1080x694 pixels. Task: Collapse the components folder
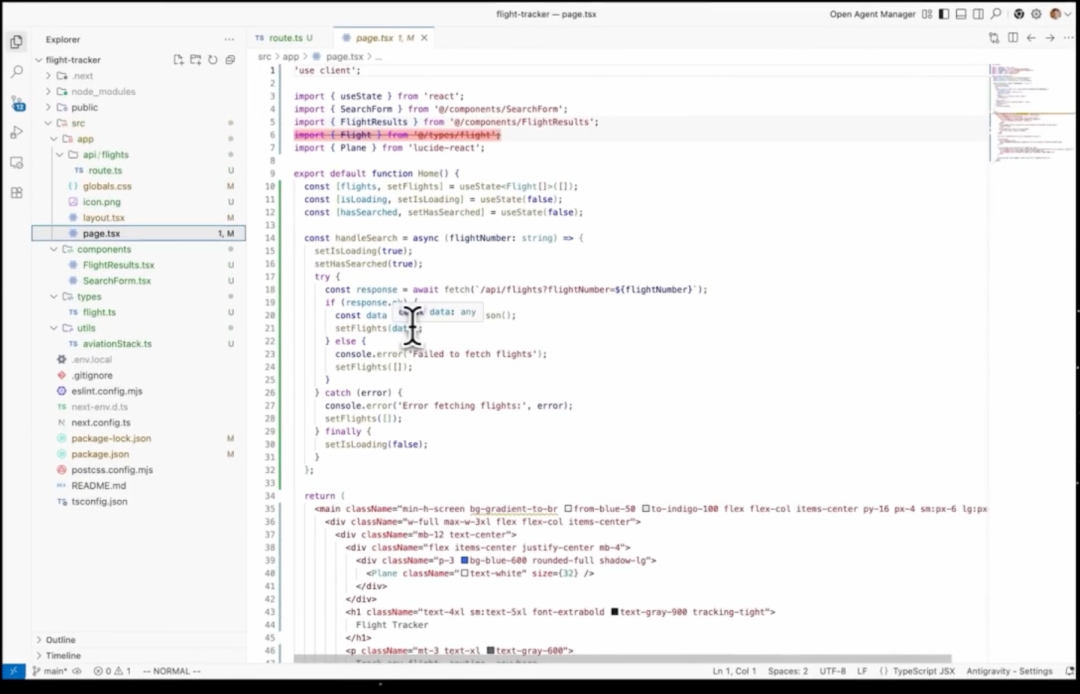[x=54, y=249]
